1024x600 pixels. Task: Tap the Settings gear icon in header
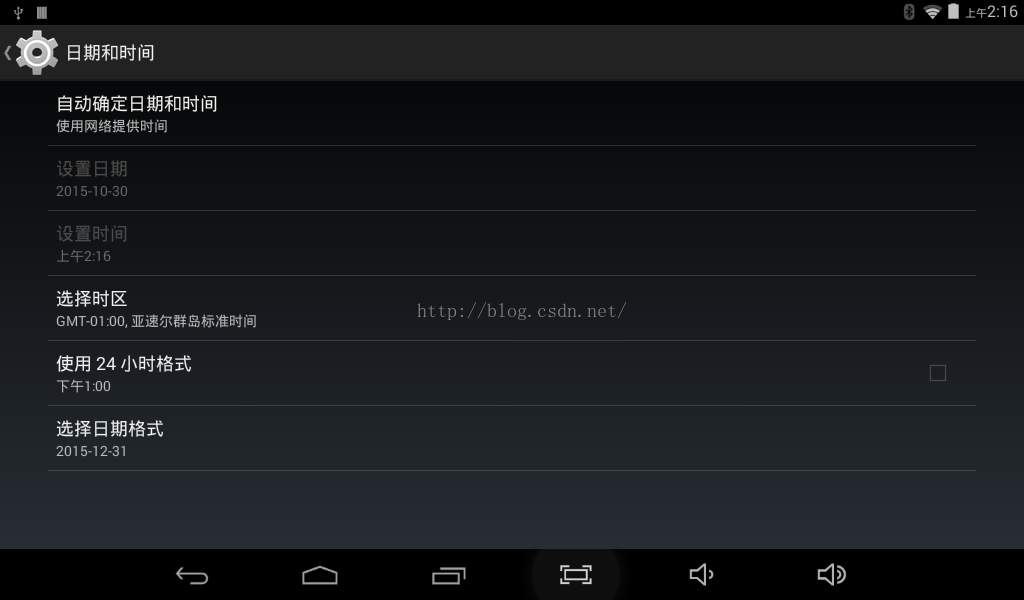click(x=37, y=52)
